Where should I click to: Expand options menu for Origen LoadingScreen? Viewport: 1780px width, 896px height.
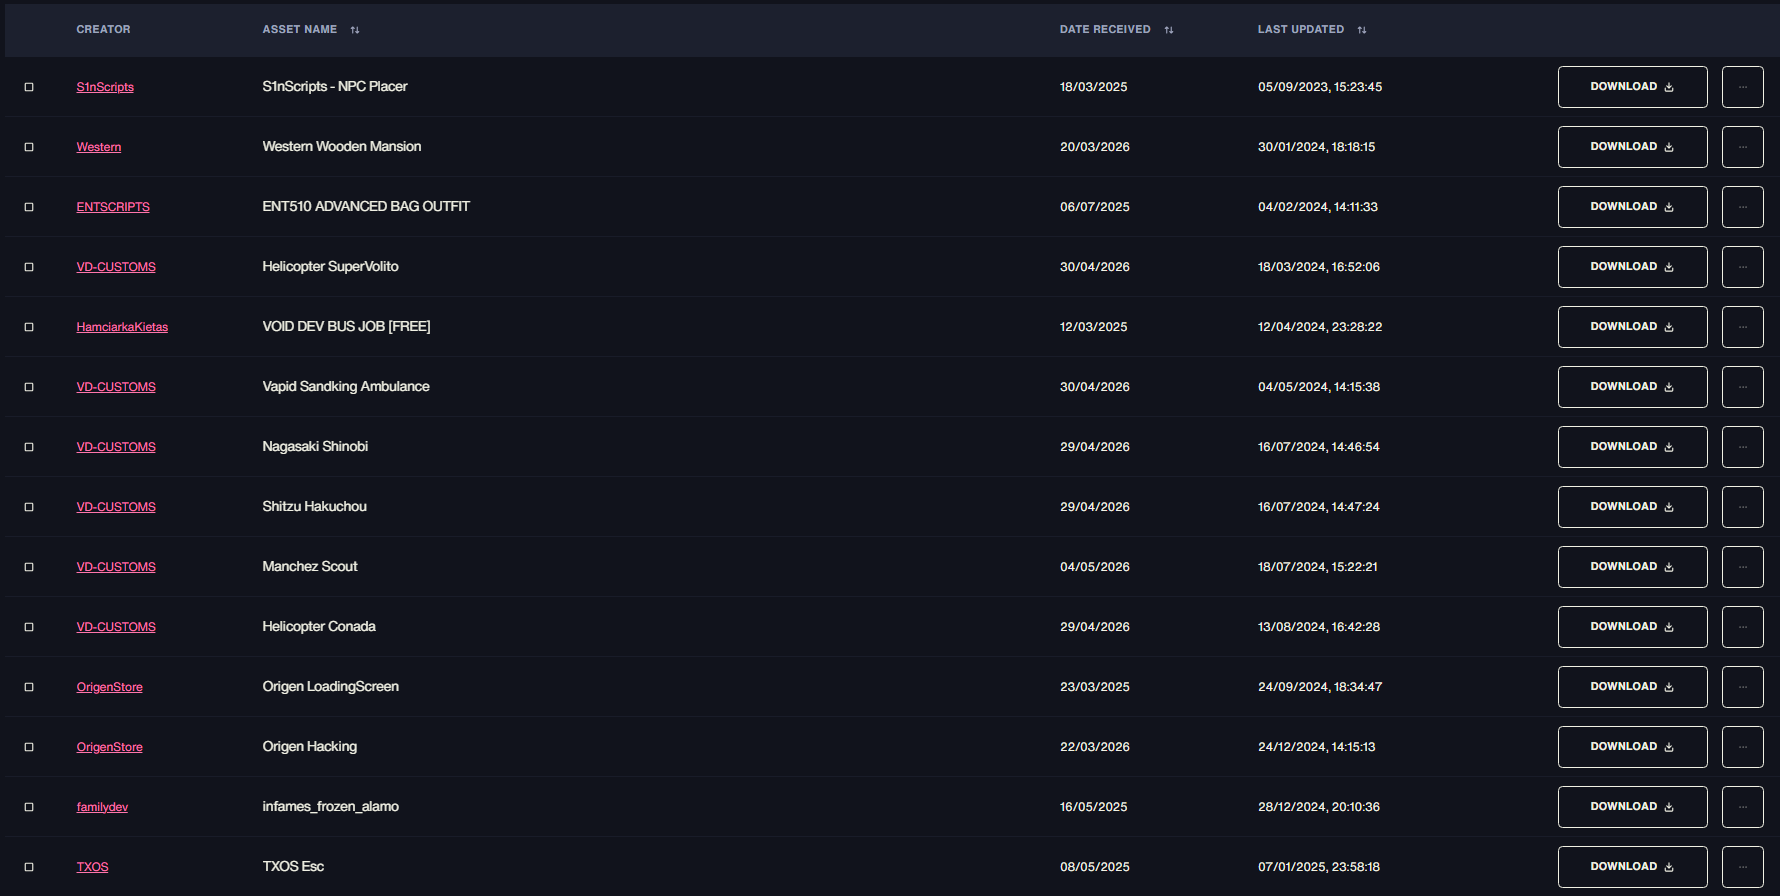pos(1742,687)
